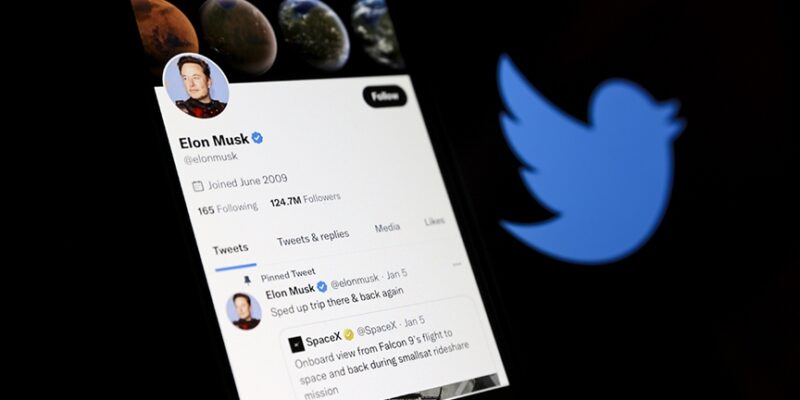
Task: Click the gold verified badge next to SpaceX
Action: pos(348,335)
